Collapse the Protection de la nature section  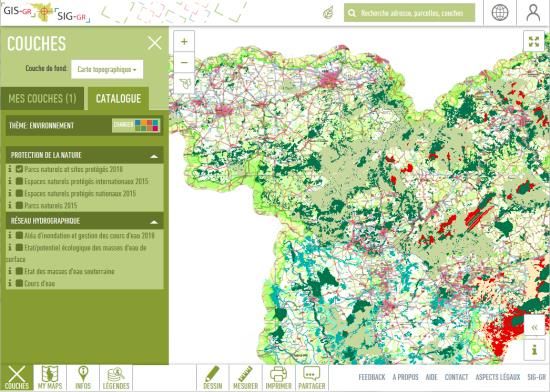tap(154, 156)
